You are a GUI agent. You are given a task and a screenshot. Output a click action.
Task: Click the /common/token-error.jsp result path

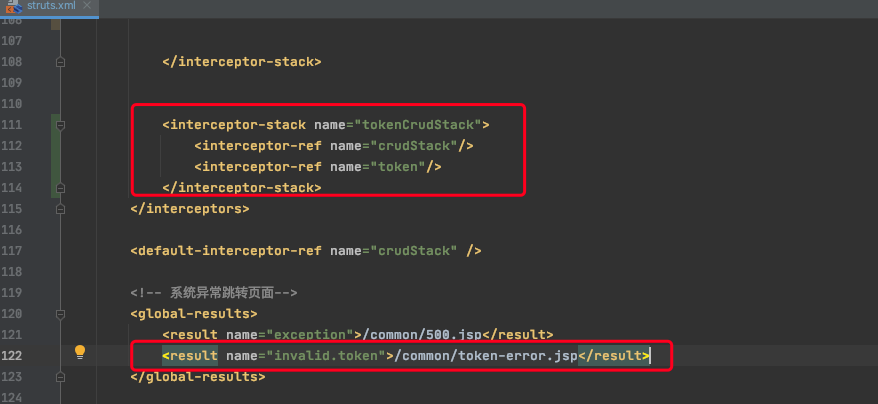(485, 355)
